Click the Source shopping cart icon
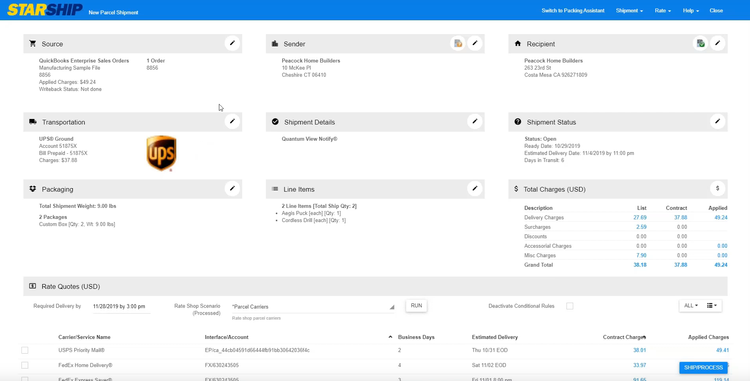Image resolution: width=750 pixels, height=381 pixels. (33, 44)
